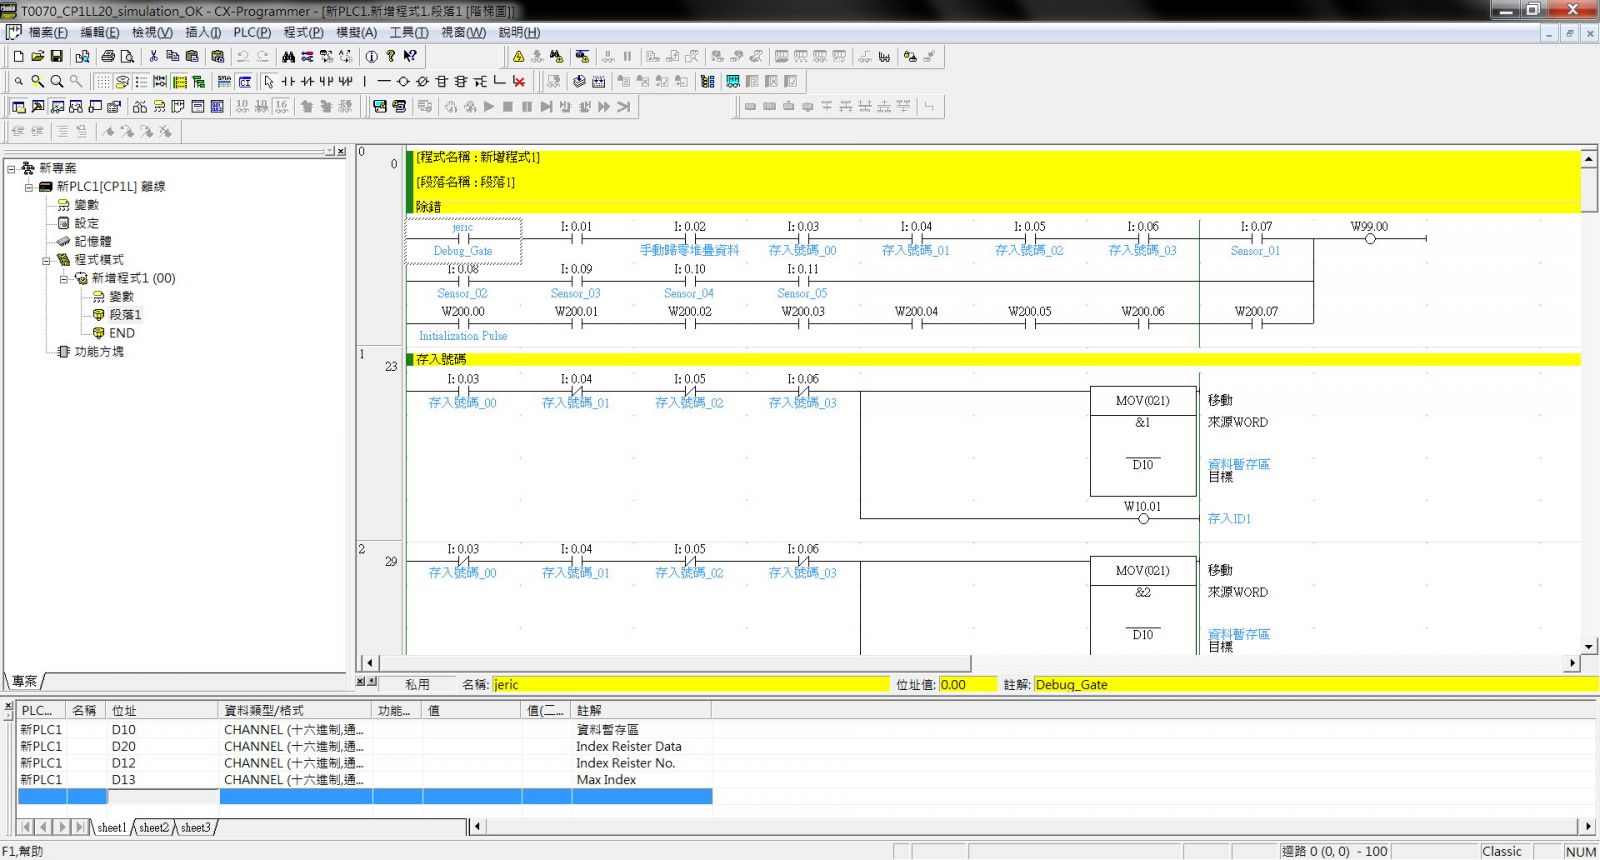Toggle the project workspace view button
This screenshot has width=1600, height=860.
click(x=18, y=107)
